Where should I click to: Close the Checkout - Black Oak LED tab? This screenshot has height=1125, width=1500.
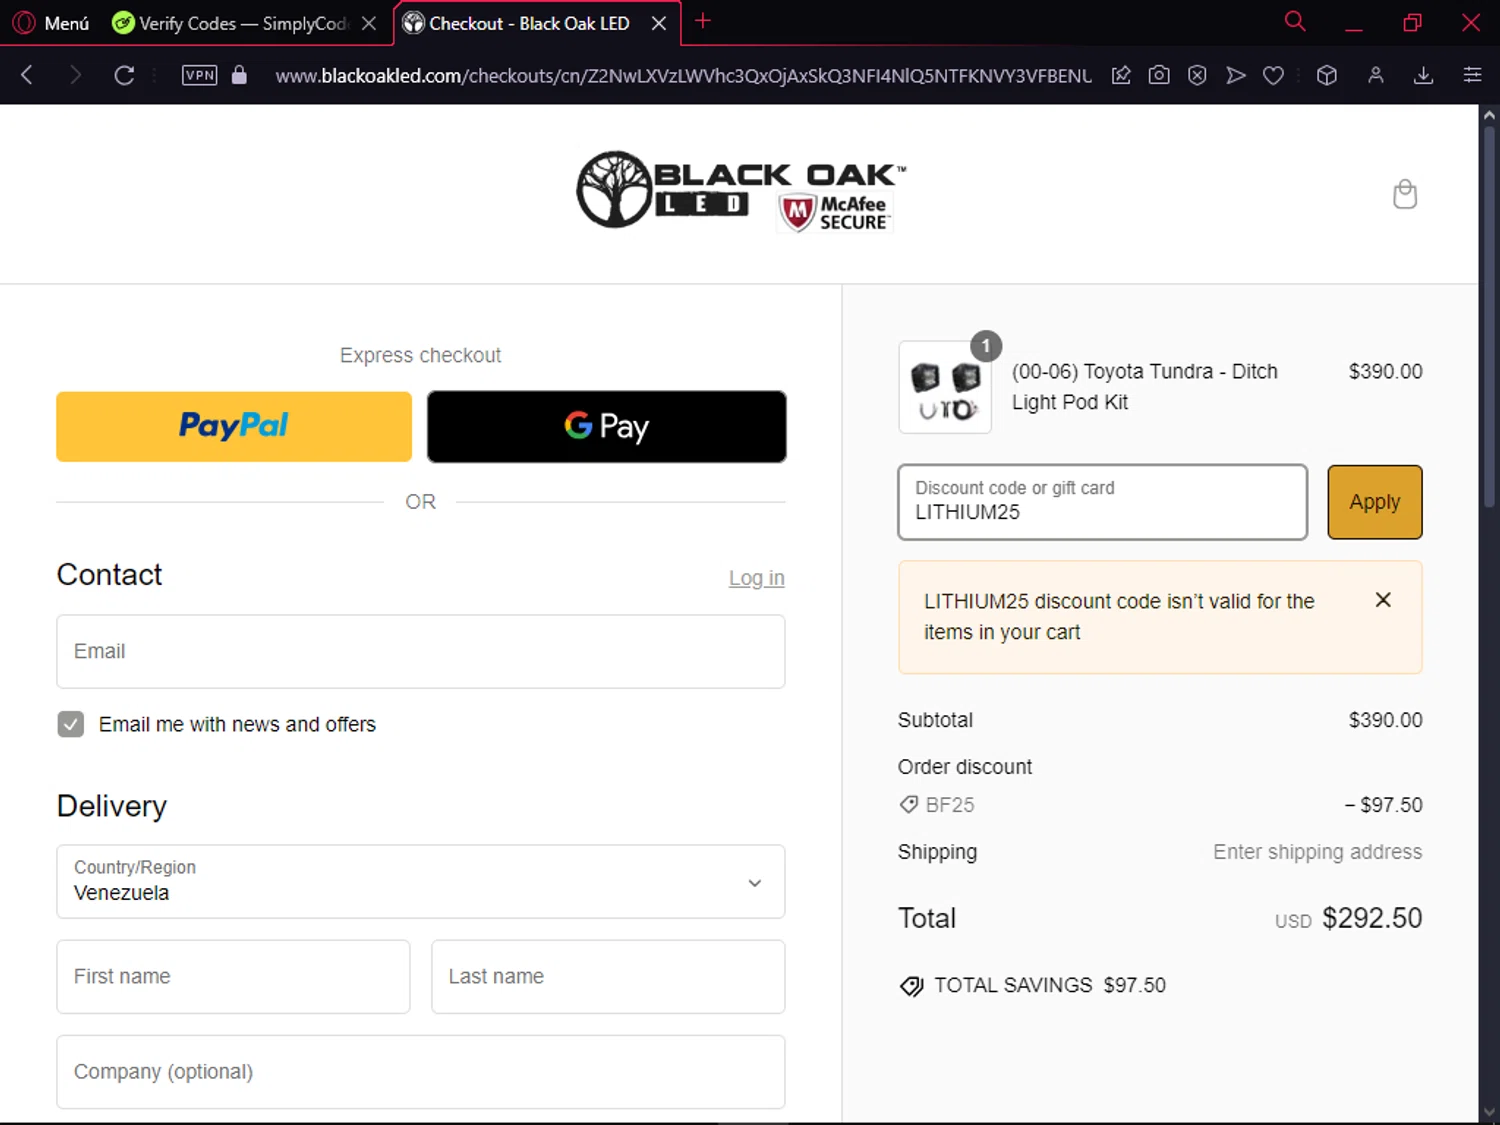pos(659,23)
